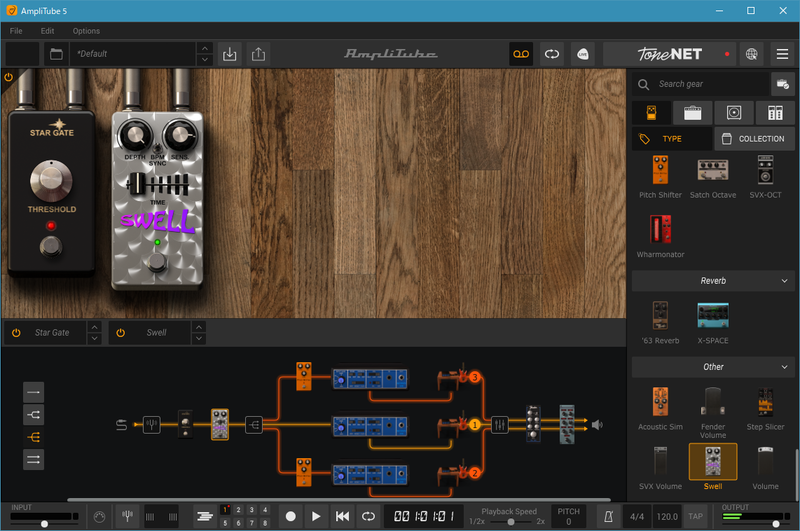Click the tuner block in signal chain

[x=152, y=424]
